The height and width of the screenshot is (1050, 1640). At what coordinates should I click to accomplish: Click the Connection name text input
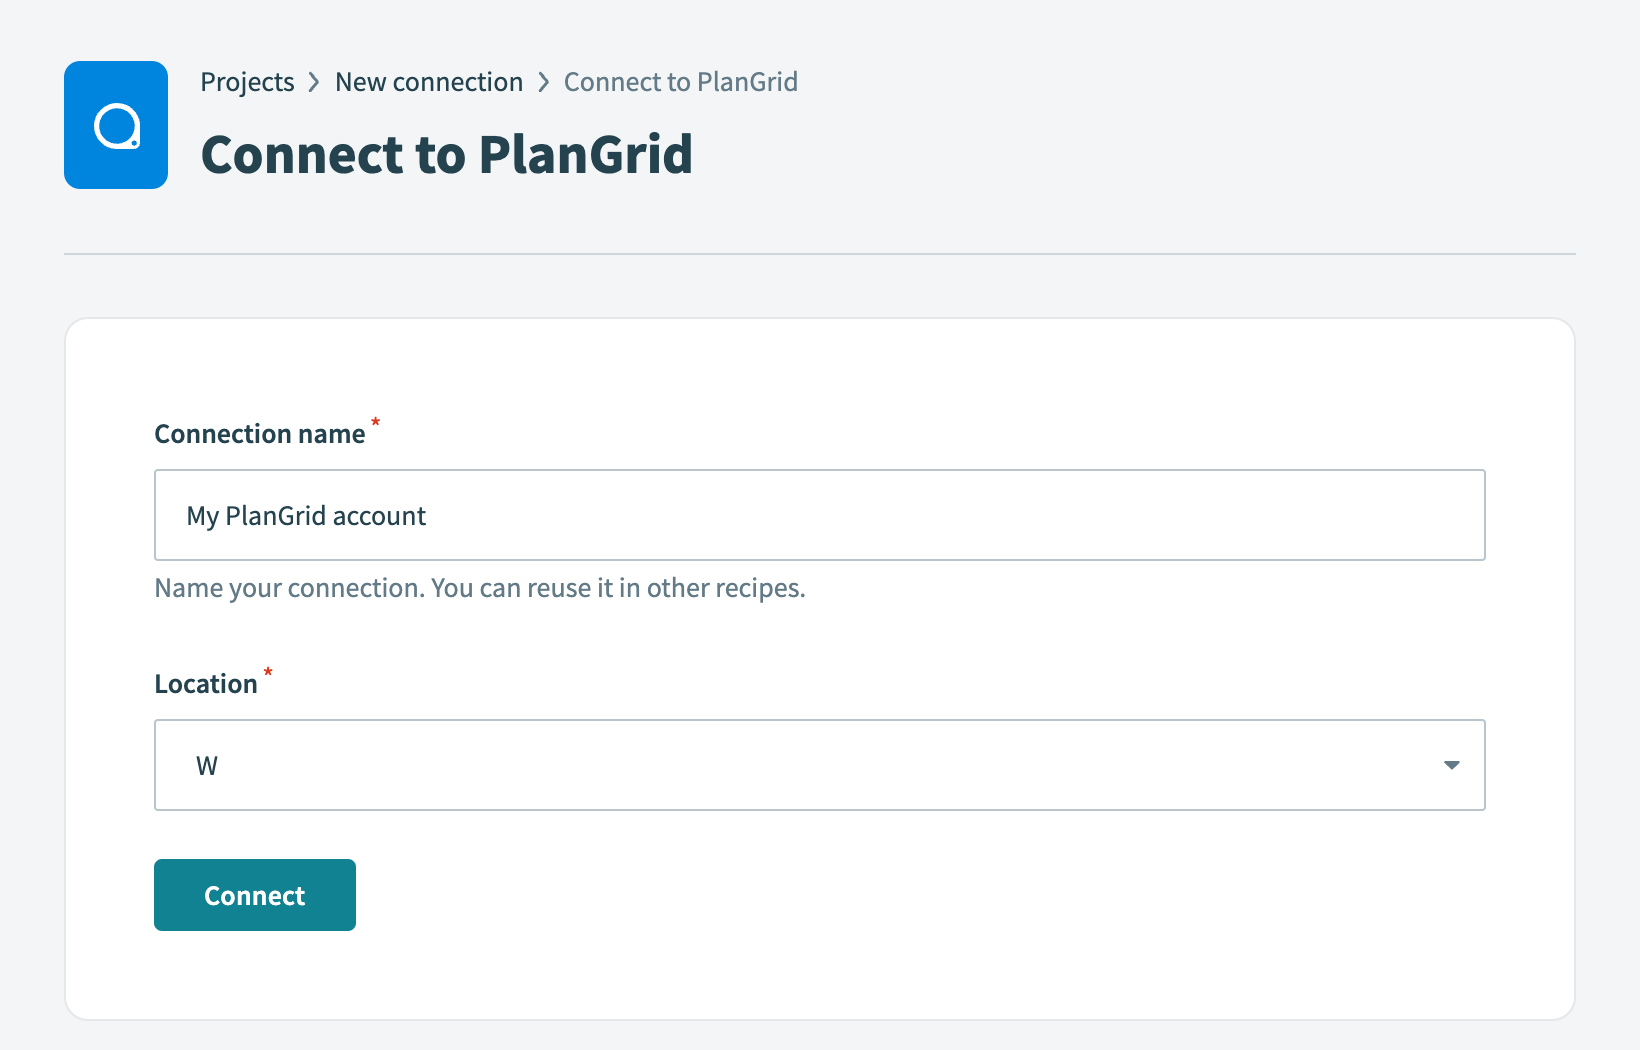coord(820,515)
